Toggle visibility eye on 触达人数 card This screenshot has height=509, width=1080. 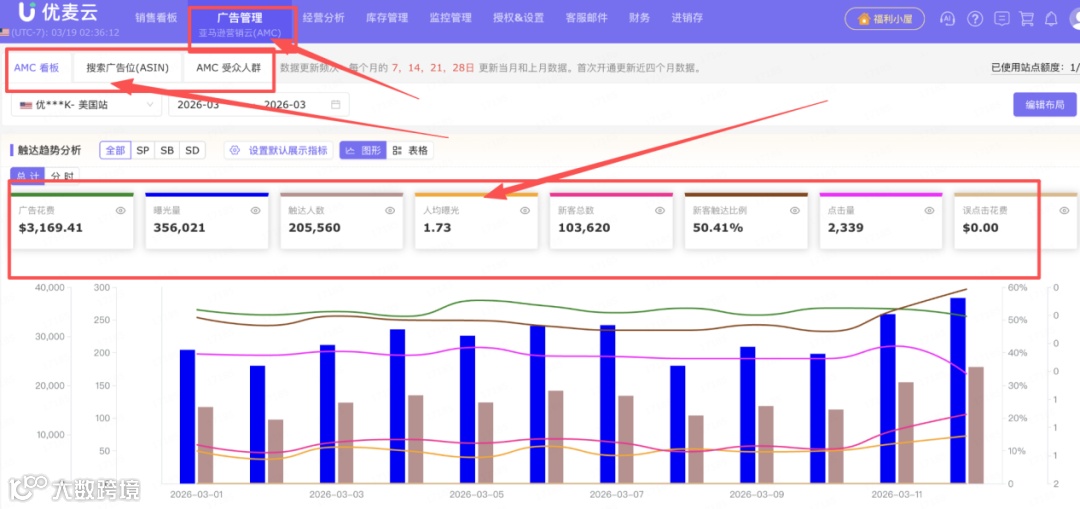point(390,211)
